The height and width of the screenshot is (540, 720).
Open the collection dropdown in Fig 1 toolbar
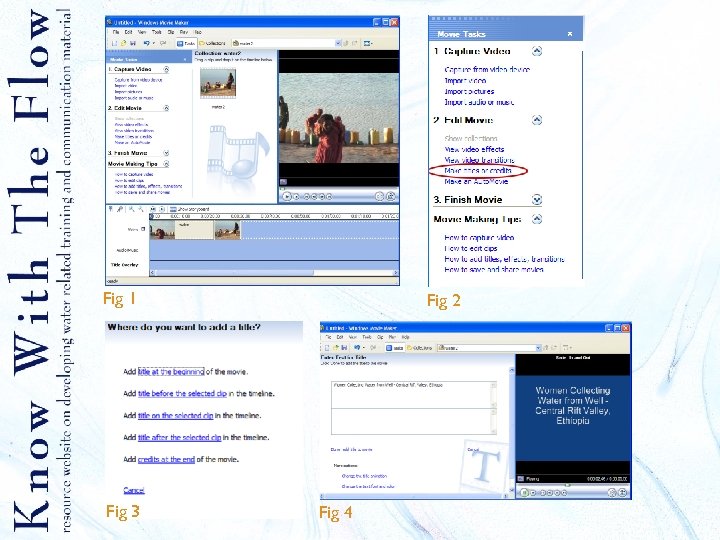338,43
